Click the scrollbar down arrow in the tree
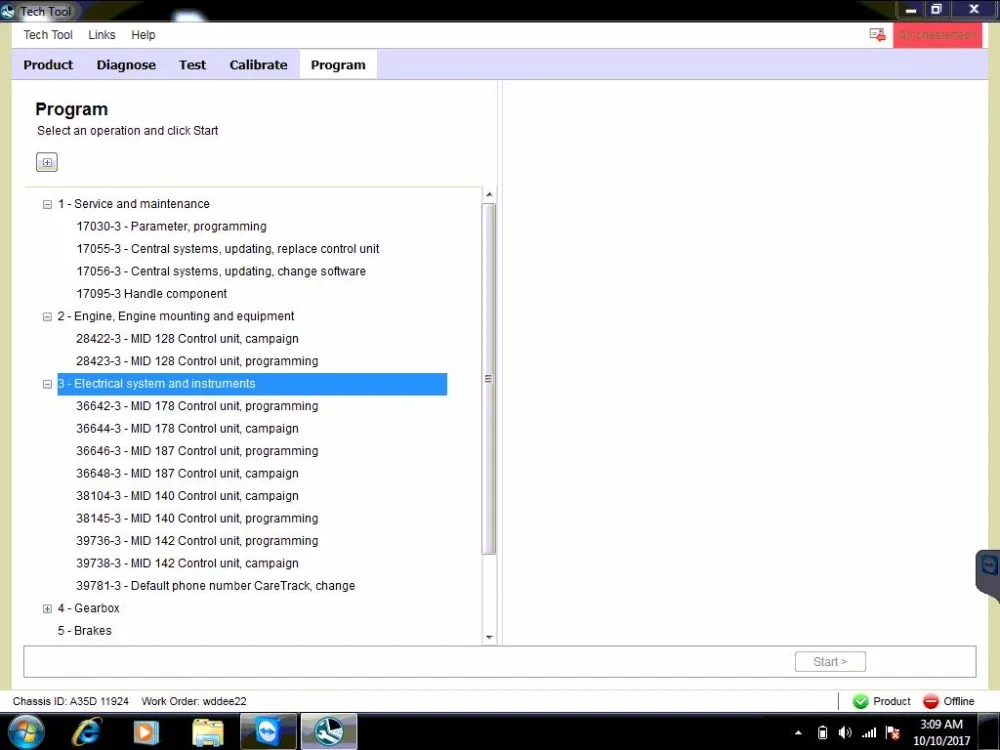This screenshot has width=1000, height=750. (489, 637)
